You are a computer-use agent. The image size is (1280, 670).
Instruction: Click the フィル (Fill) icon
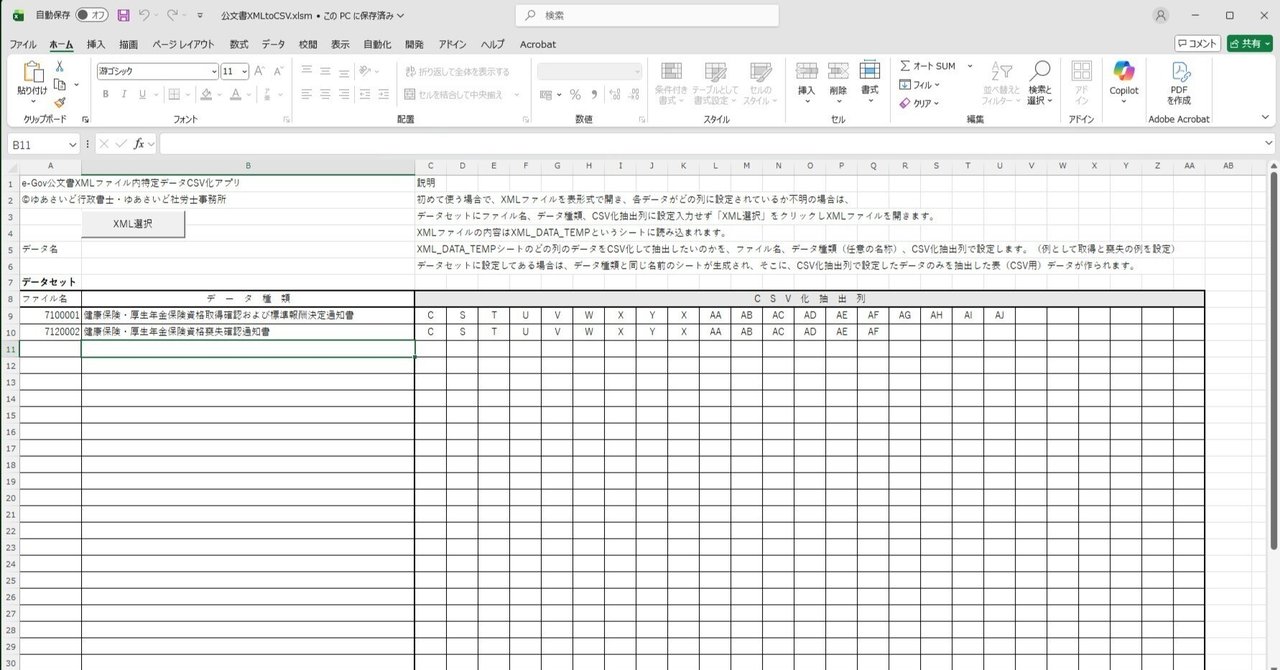(905, 85)
